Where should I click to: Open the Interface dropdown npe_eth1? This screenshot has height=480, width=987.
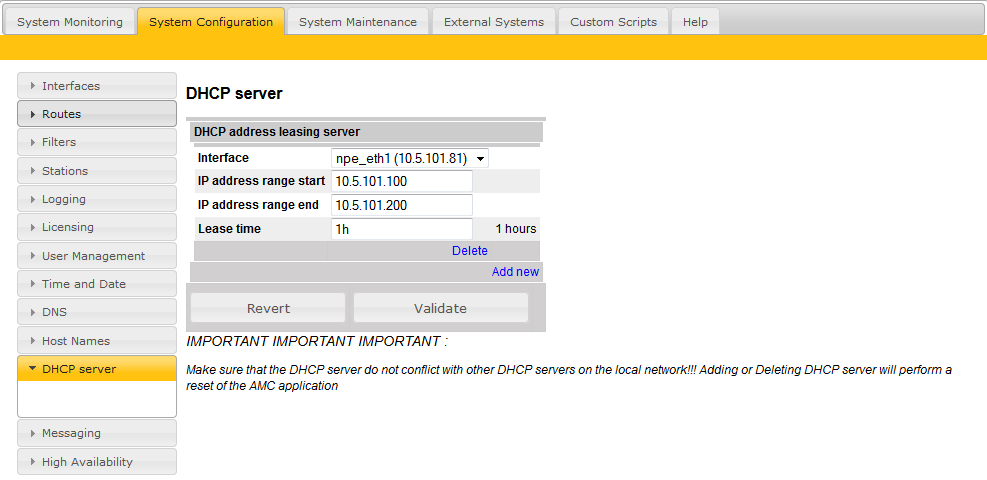pos(409,158)
